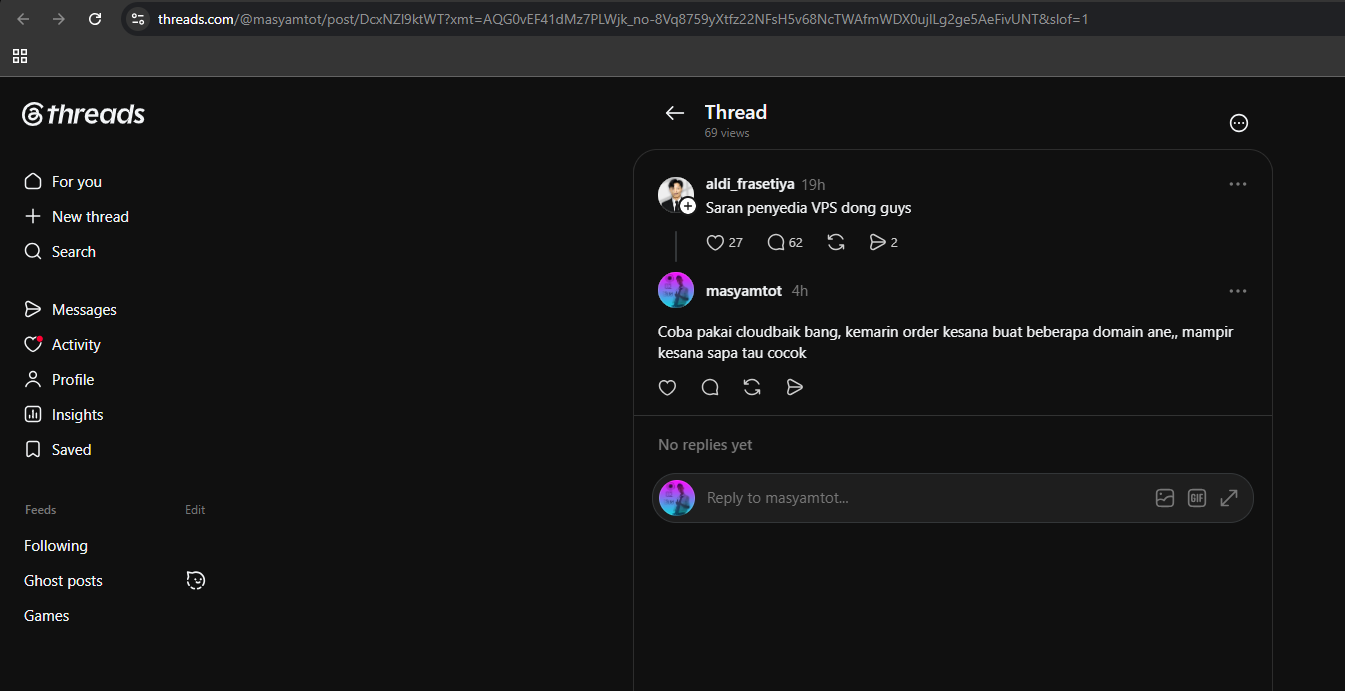Open the thread options circle menu at top
Image resolution: width=1345 pixels, height=691 pixels.
[1239, 123]
